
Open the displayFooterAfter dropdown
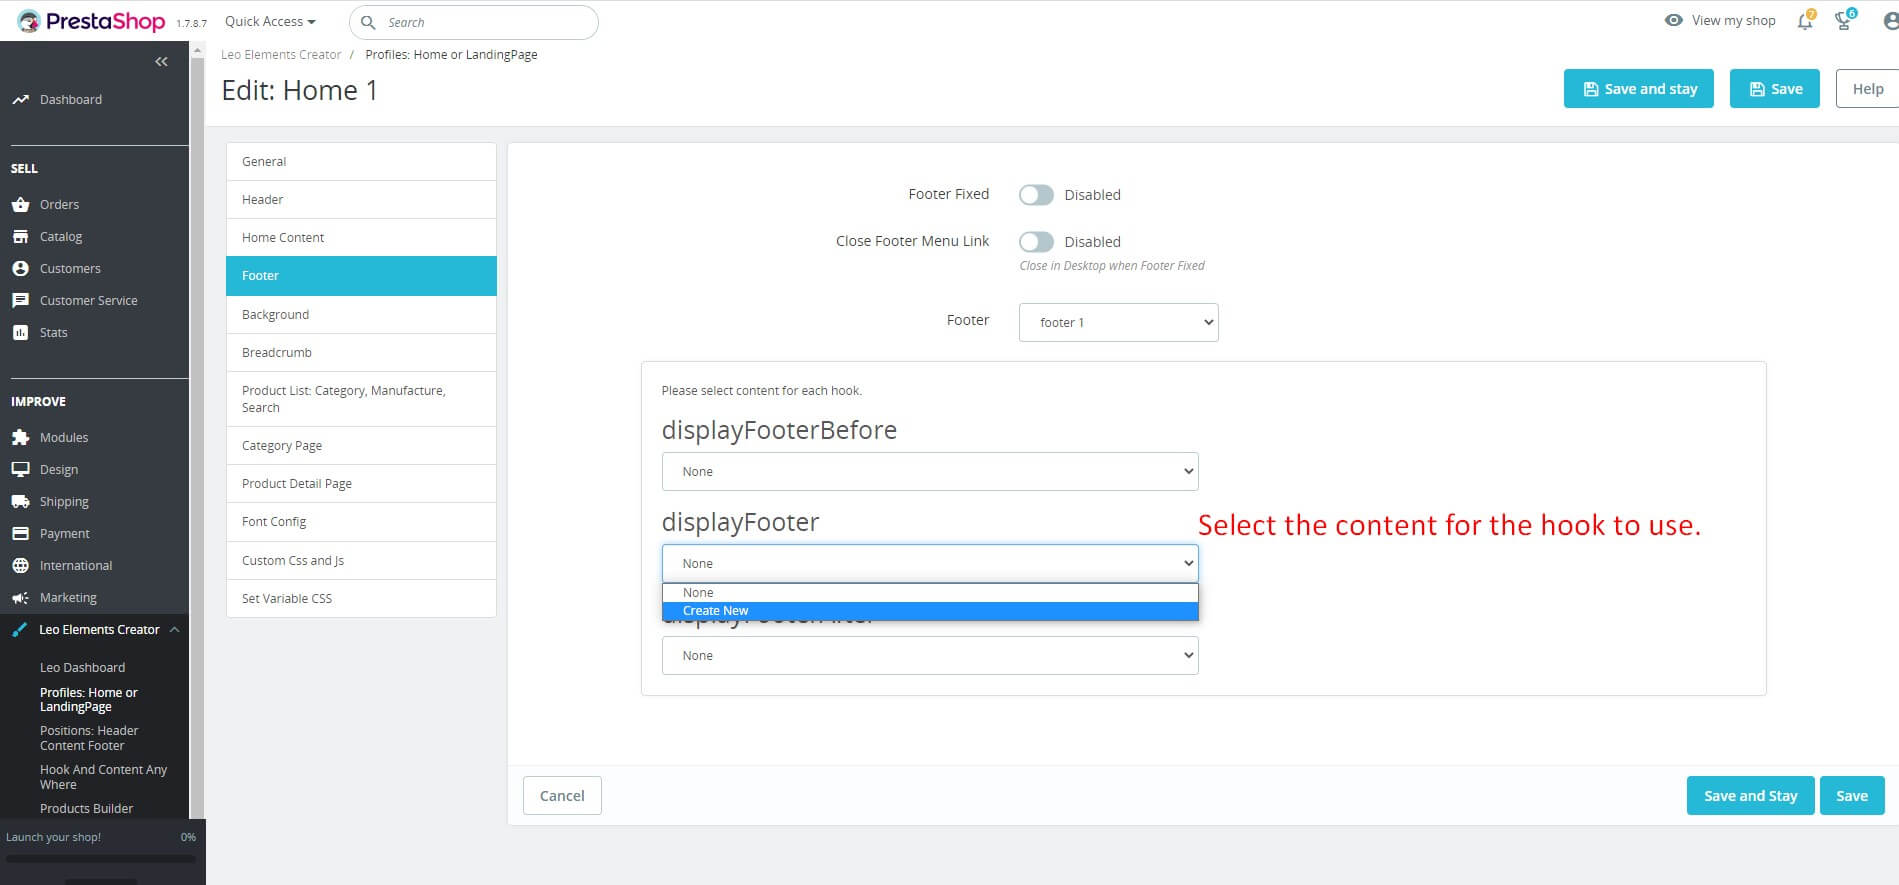click(x=930, y=656)
